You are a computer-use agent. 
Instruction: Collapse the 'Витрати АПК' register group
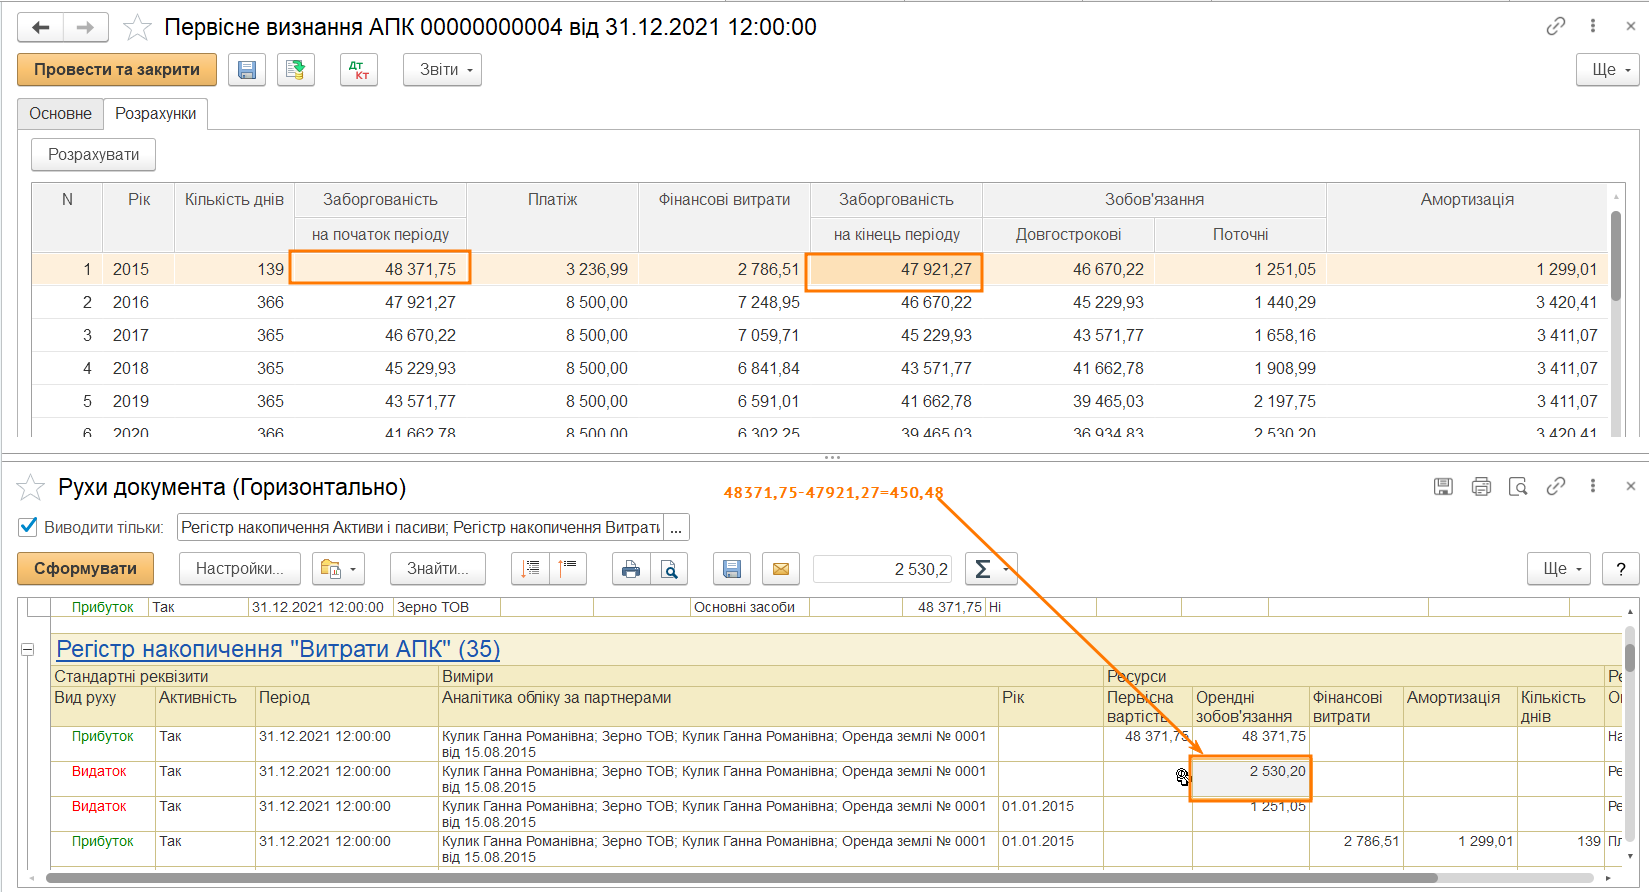[28, 650]
